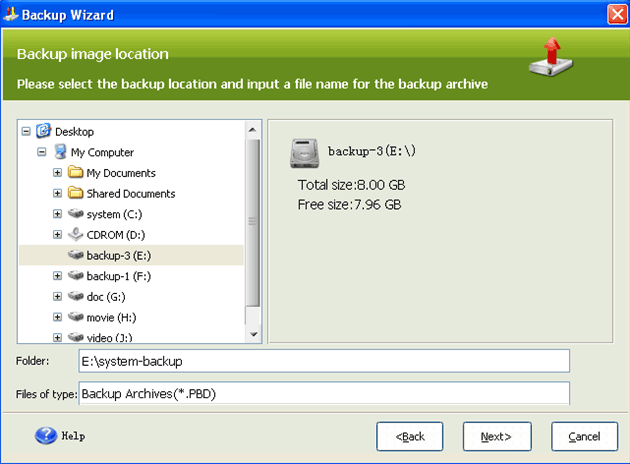Expand the movie (H:) node

pos(57,317)
